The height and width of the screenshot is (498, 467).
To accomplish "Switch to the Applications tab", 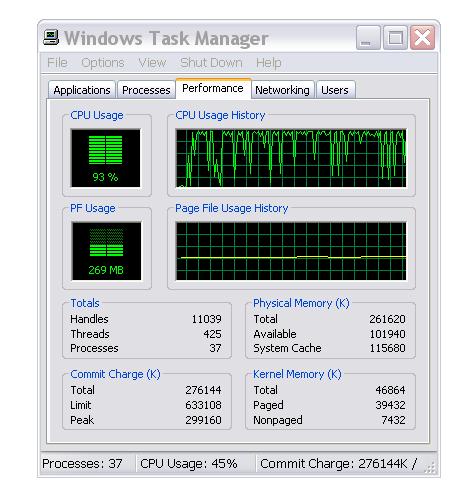I will click(82, 90).
